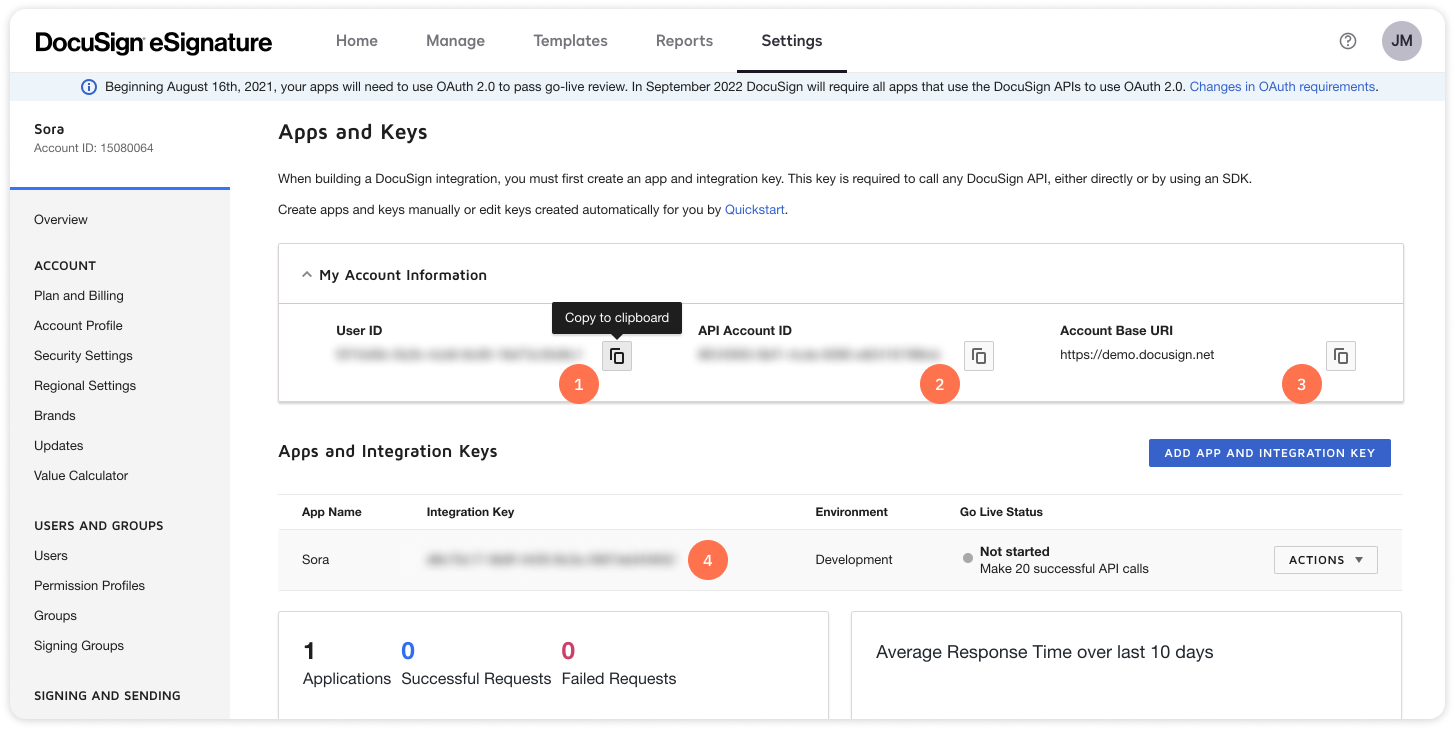Open the help question mark icon

tap(1348, 41)
